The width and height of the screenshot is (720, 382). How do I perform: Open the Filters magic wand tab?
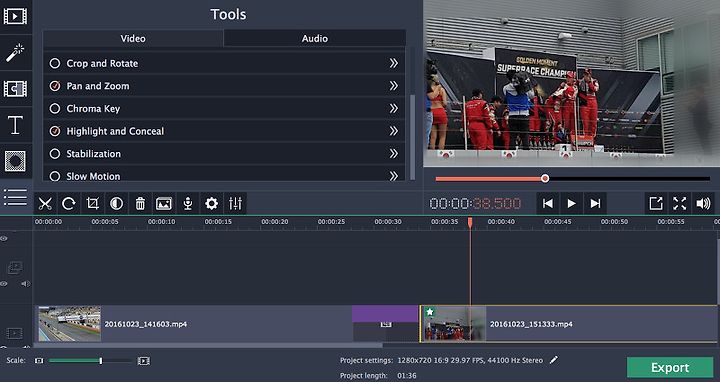coord(15,52)
